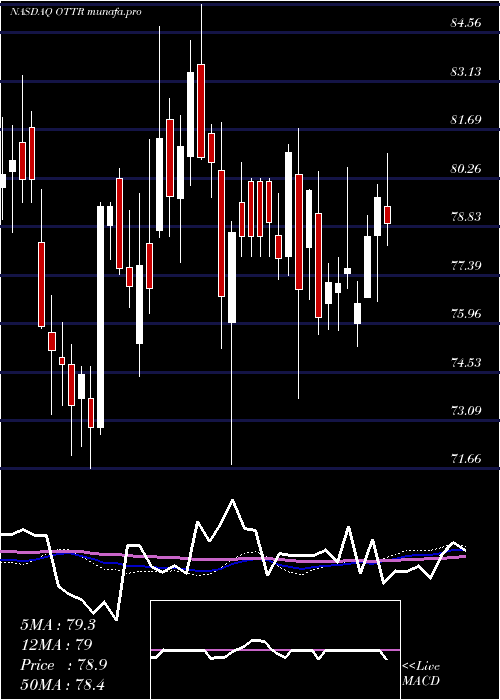This screenshot has height=700, width=500.
Task: Select the 73.09 price axis label
Action: click(x=466, y=410)
